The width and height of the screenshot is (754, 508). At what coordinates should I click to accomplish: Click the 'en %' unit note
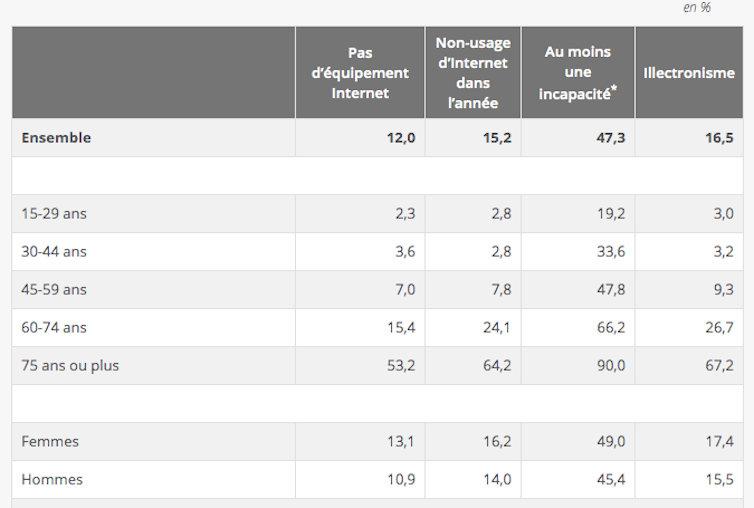(697, 8)
